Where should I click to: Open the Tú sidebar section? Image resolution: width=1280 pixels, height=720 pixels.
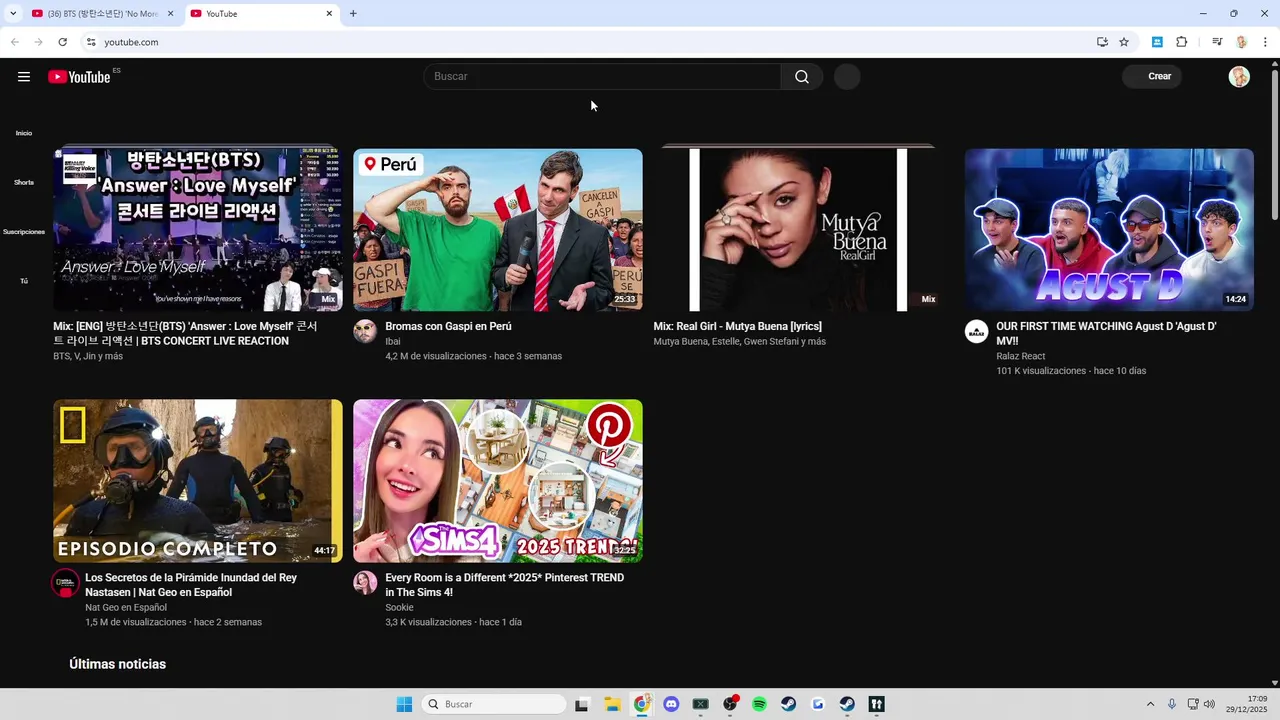tap(24, 281)
